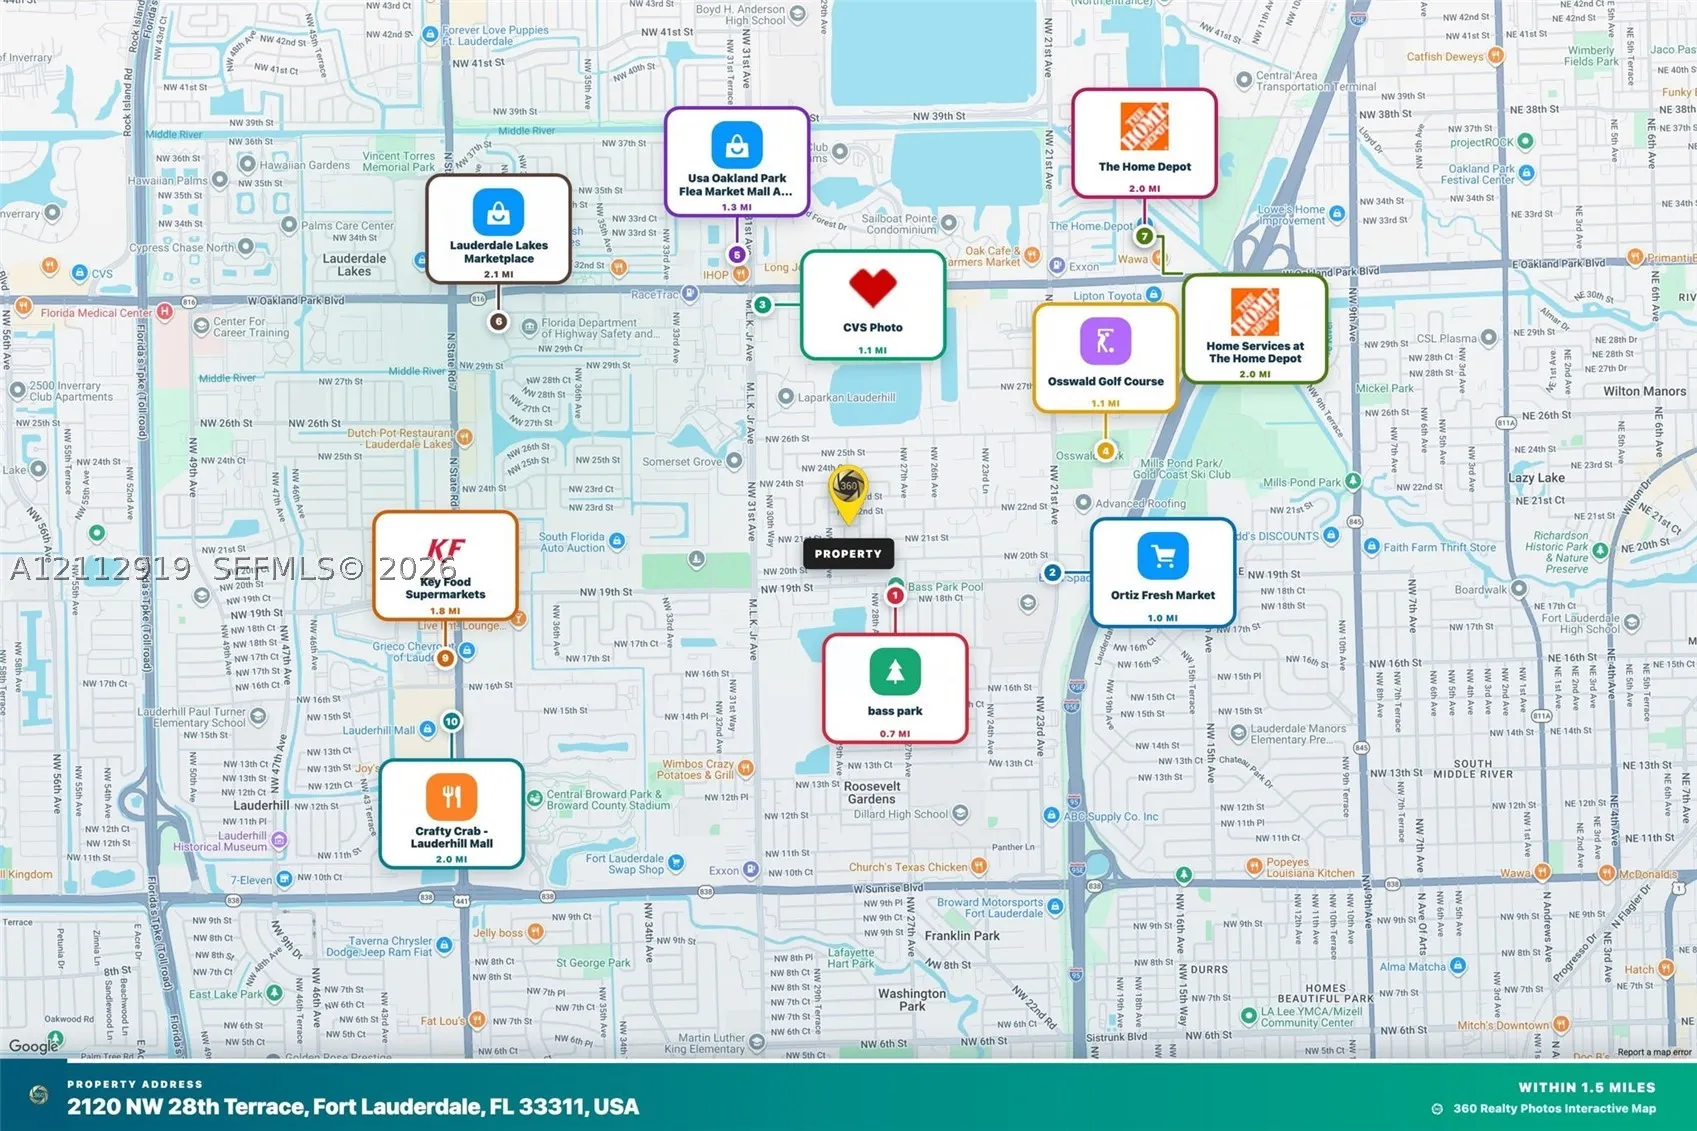Select the Dillard High School marker
The height and width of the screenshot is (1131, 1697).
[961, 813]
